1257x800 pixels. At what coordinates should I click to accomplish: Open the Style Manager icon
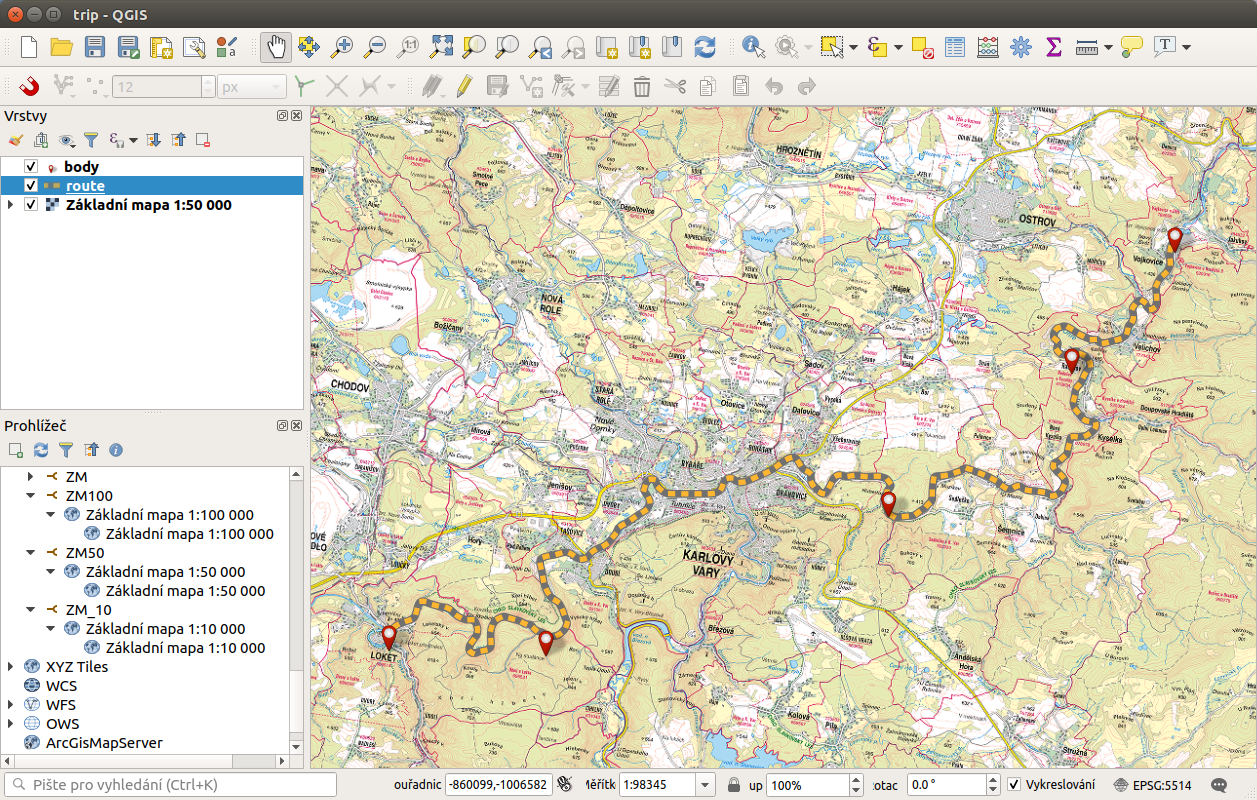tap(226, 46)
